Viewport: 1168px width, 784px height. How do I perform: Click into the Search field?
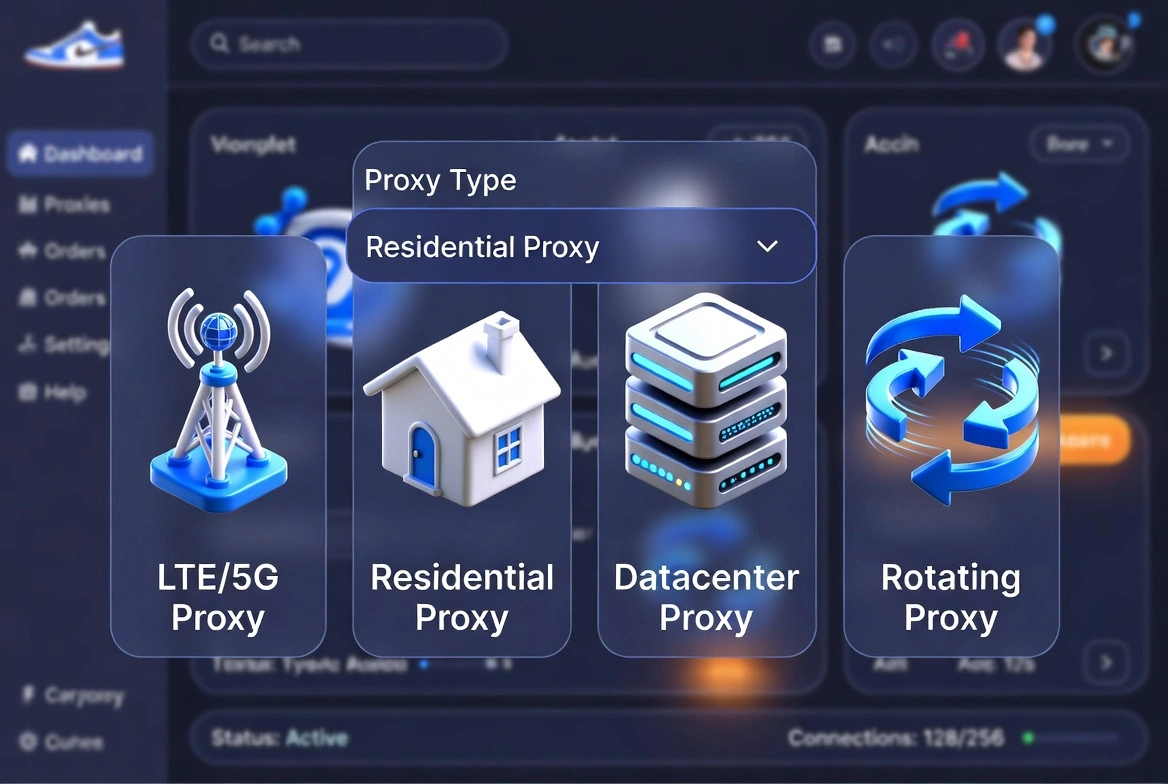[349, 44]
